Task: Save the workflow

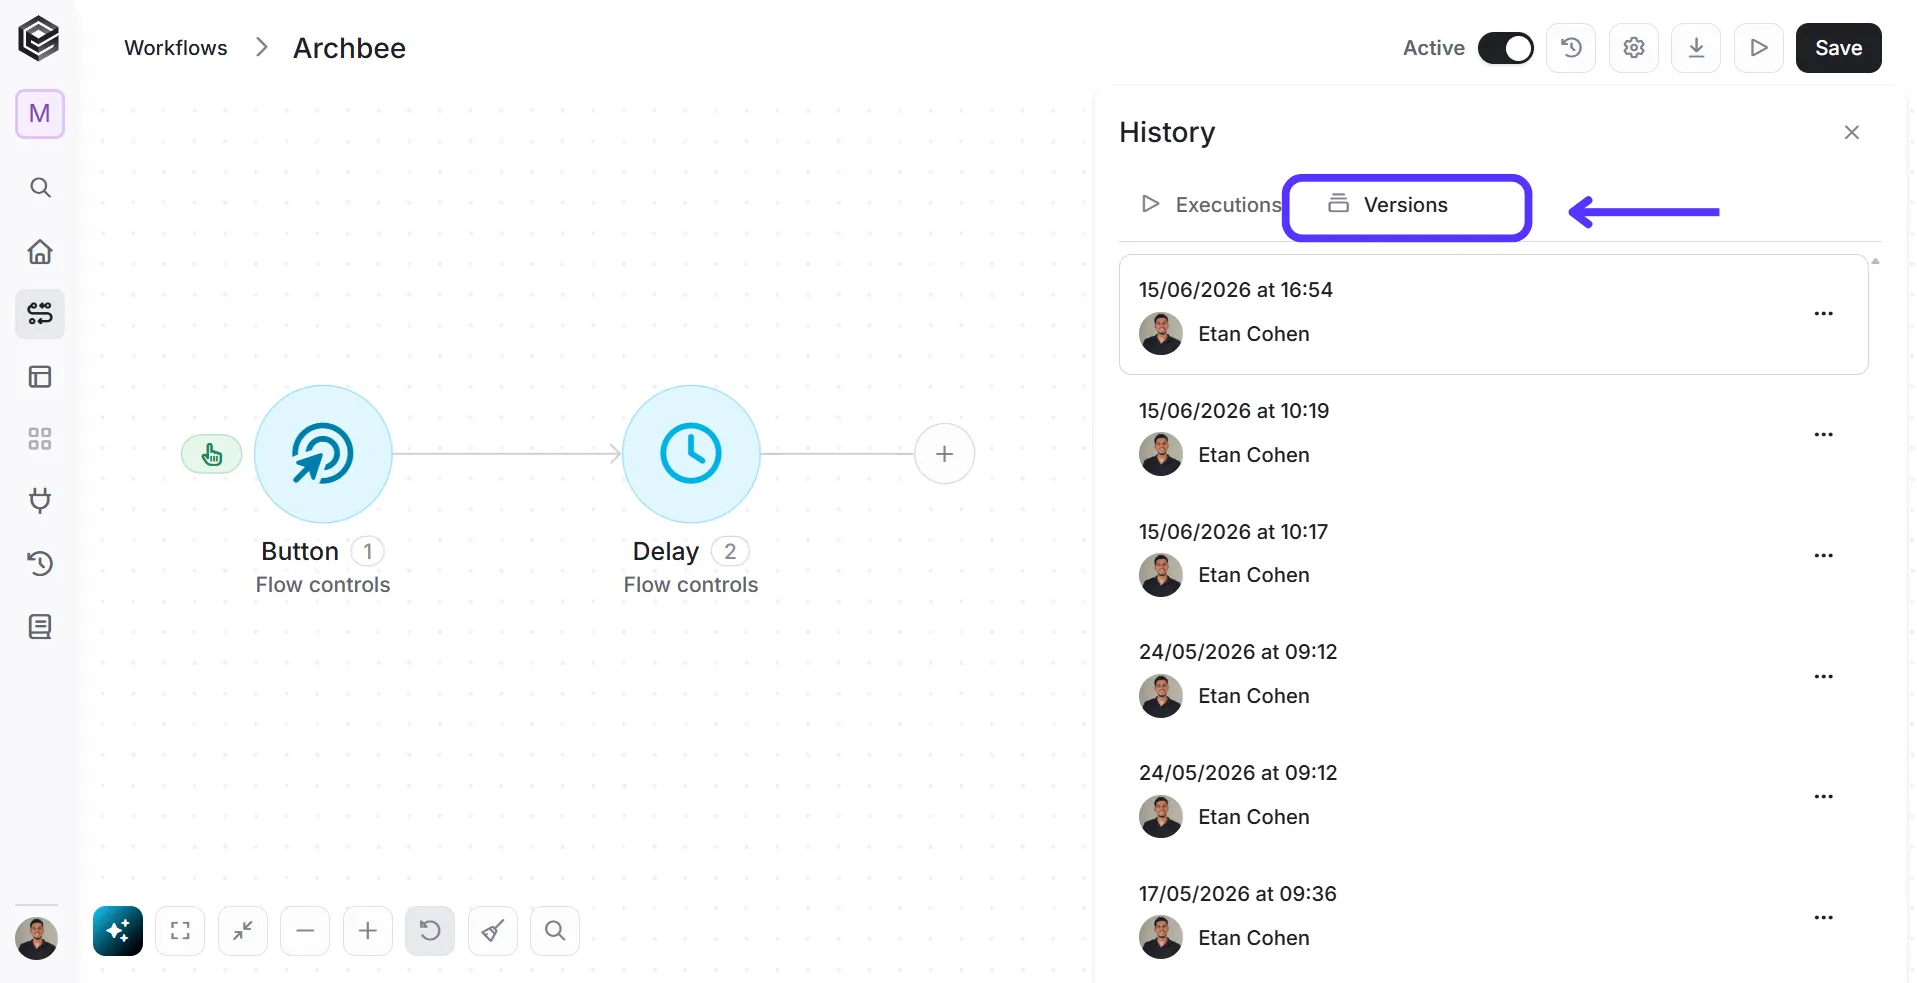Action: (1838, 48)
